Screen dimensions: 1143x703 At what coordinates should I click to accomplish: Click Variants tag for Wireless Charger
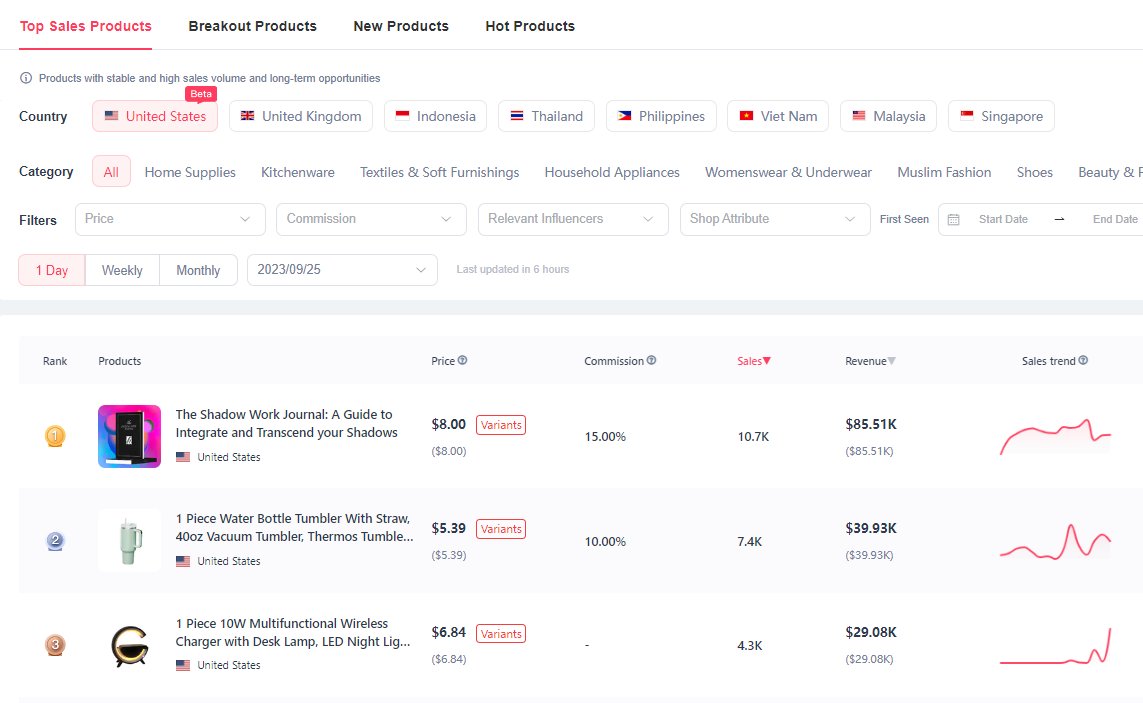501,634
